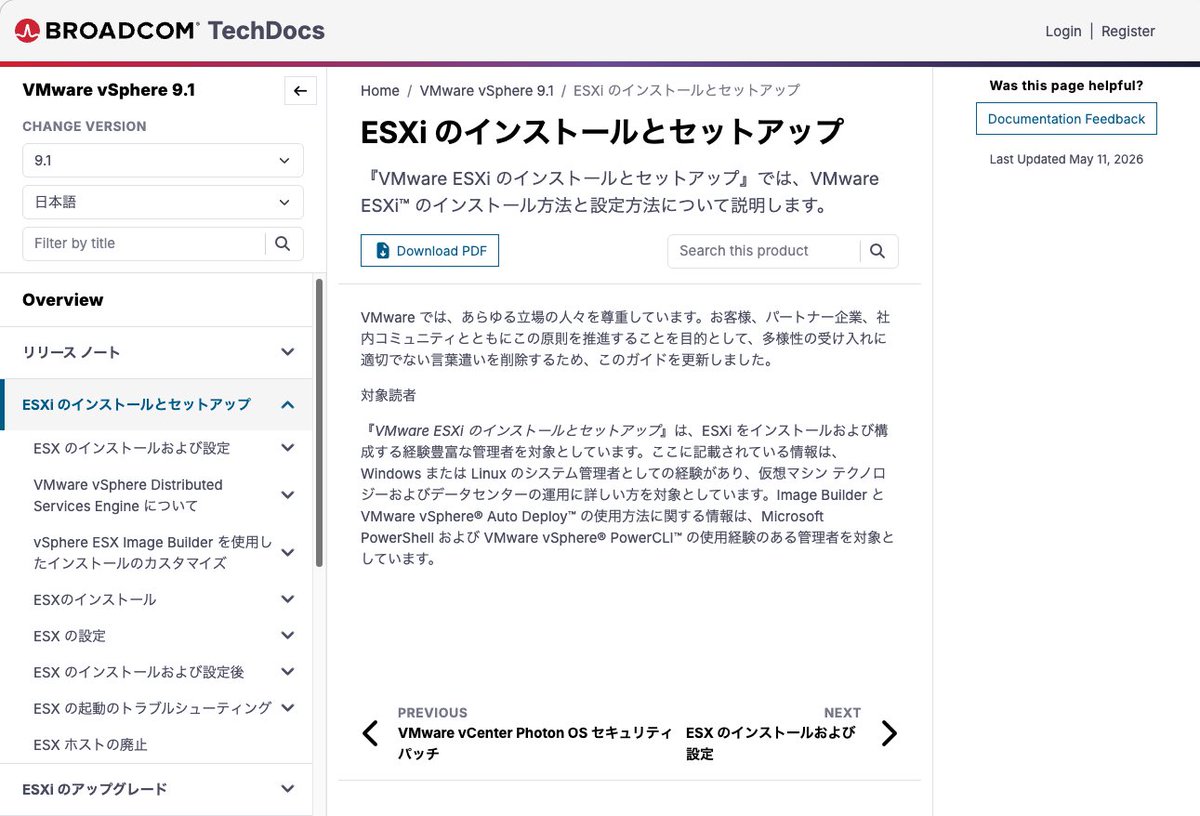Open ESX ホストの廃止 tree item
This screenshot has height=816, width=1200.
90,744
